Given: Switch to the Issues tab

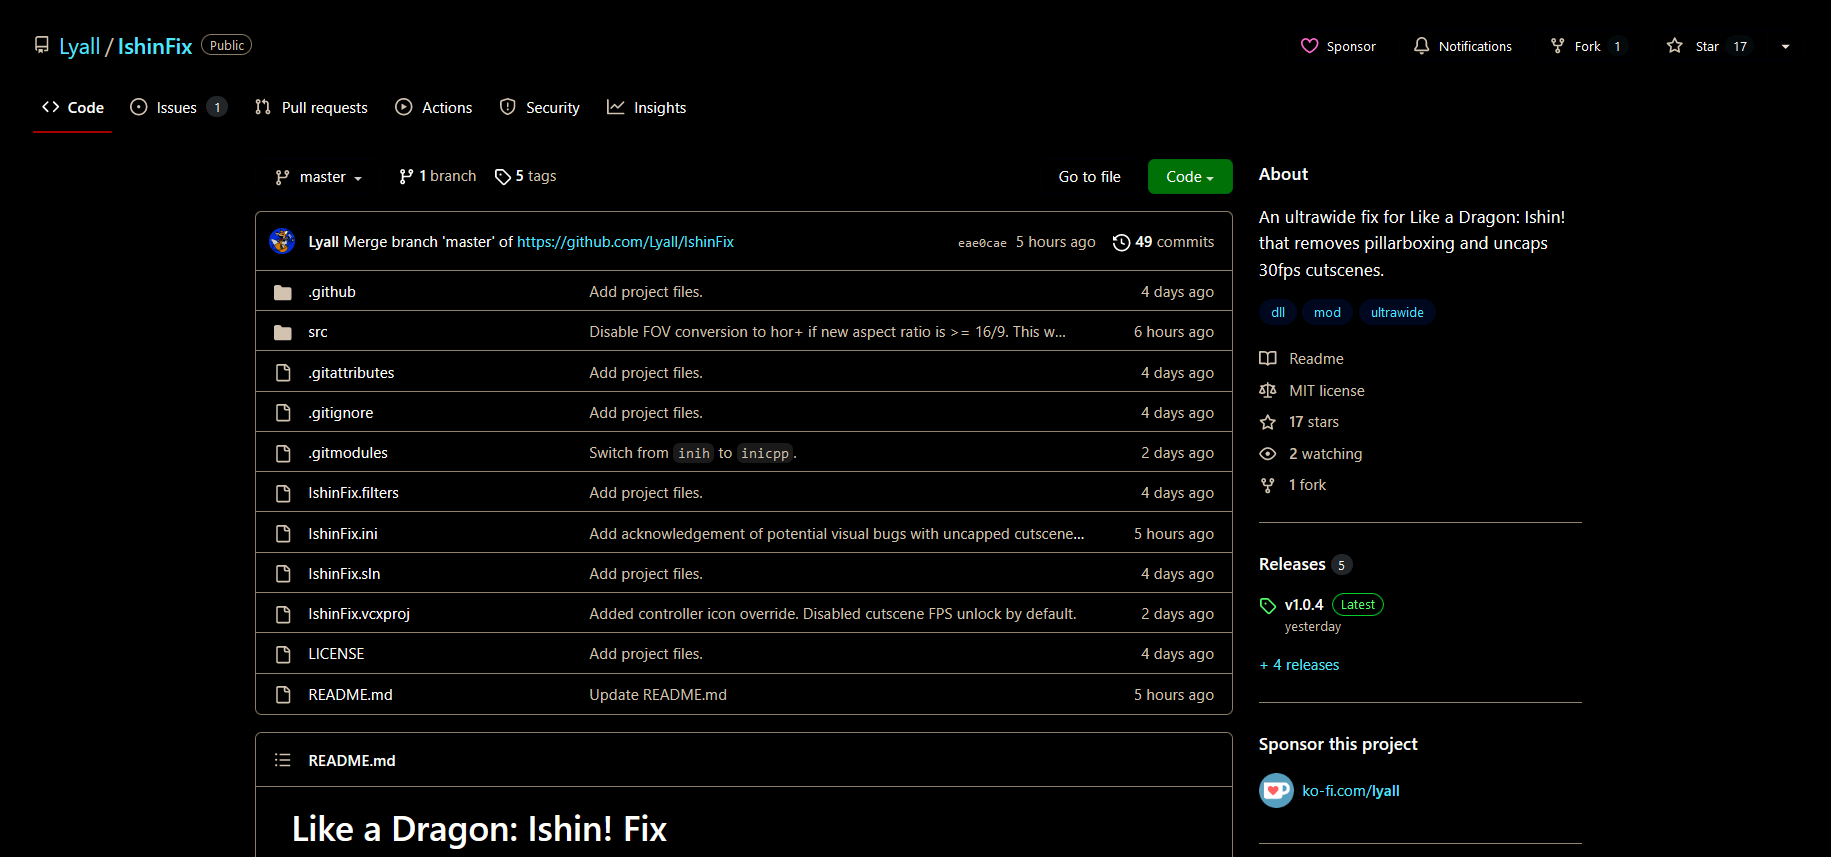Looking at the screenshot, I should [x=178, y=107].
